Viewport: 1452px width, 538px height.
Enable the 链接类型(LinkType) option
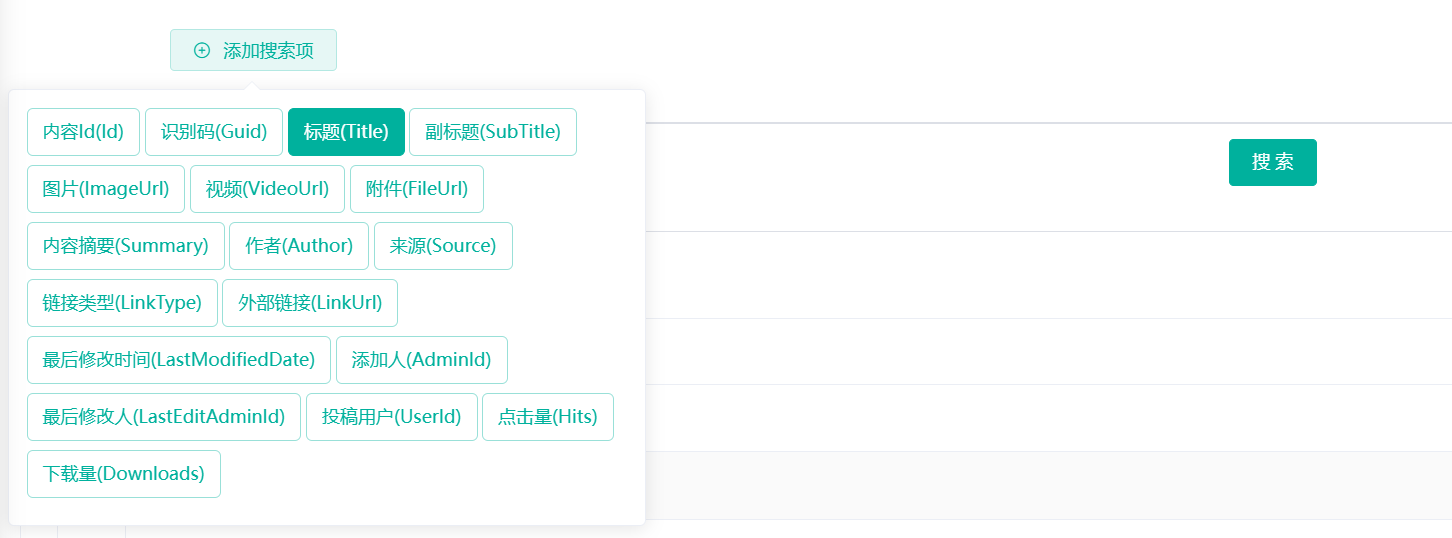[x=122, y=303]
